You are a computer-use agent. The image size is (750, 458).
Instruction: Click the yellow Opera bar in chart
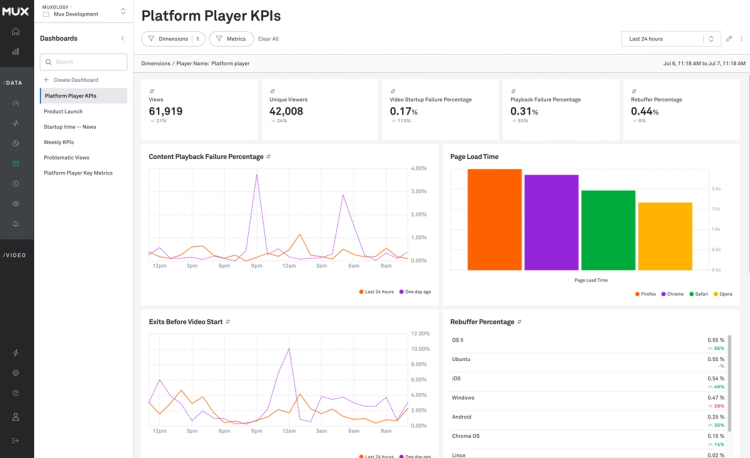pyautogui.click(x=665, y=236)
